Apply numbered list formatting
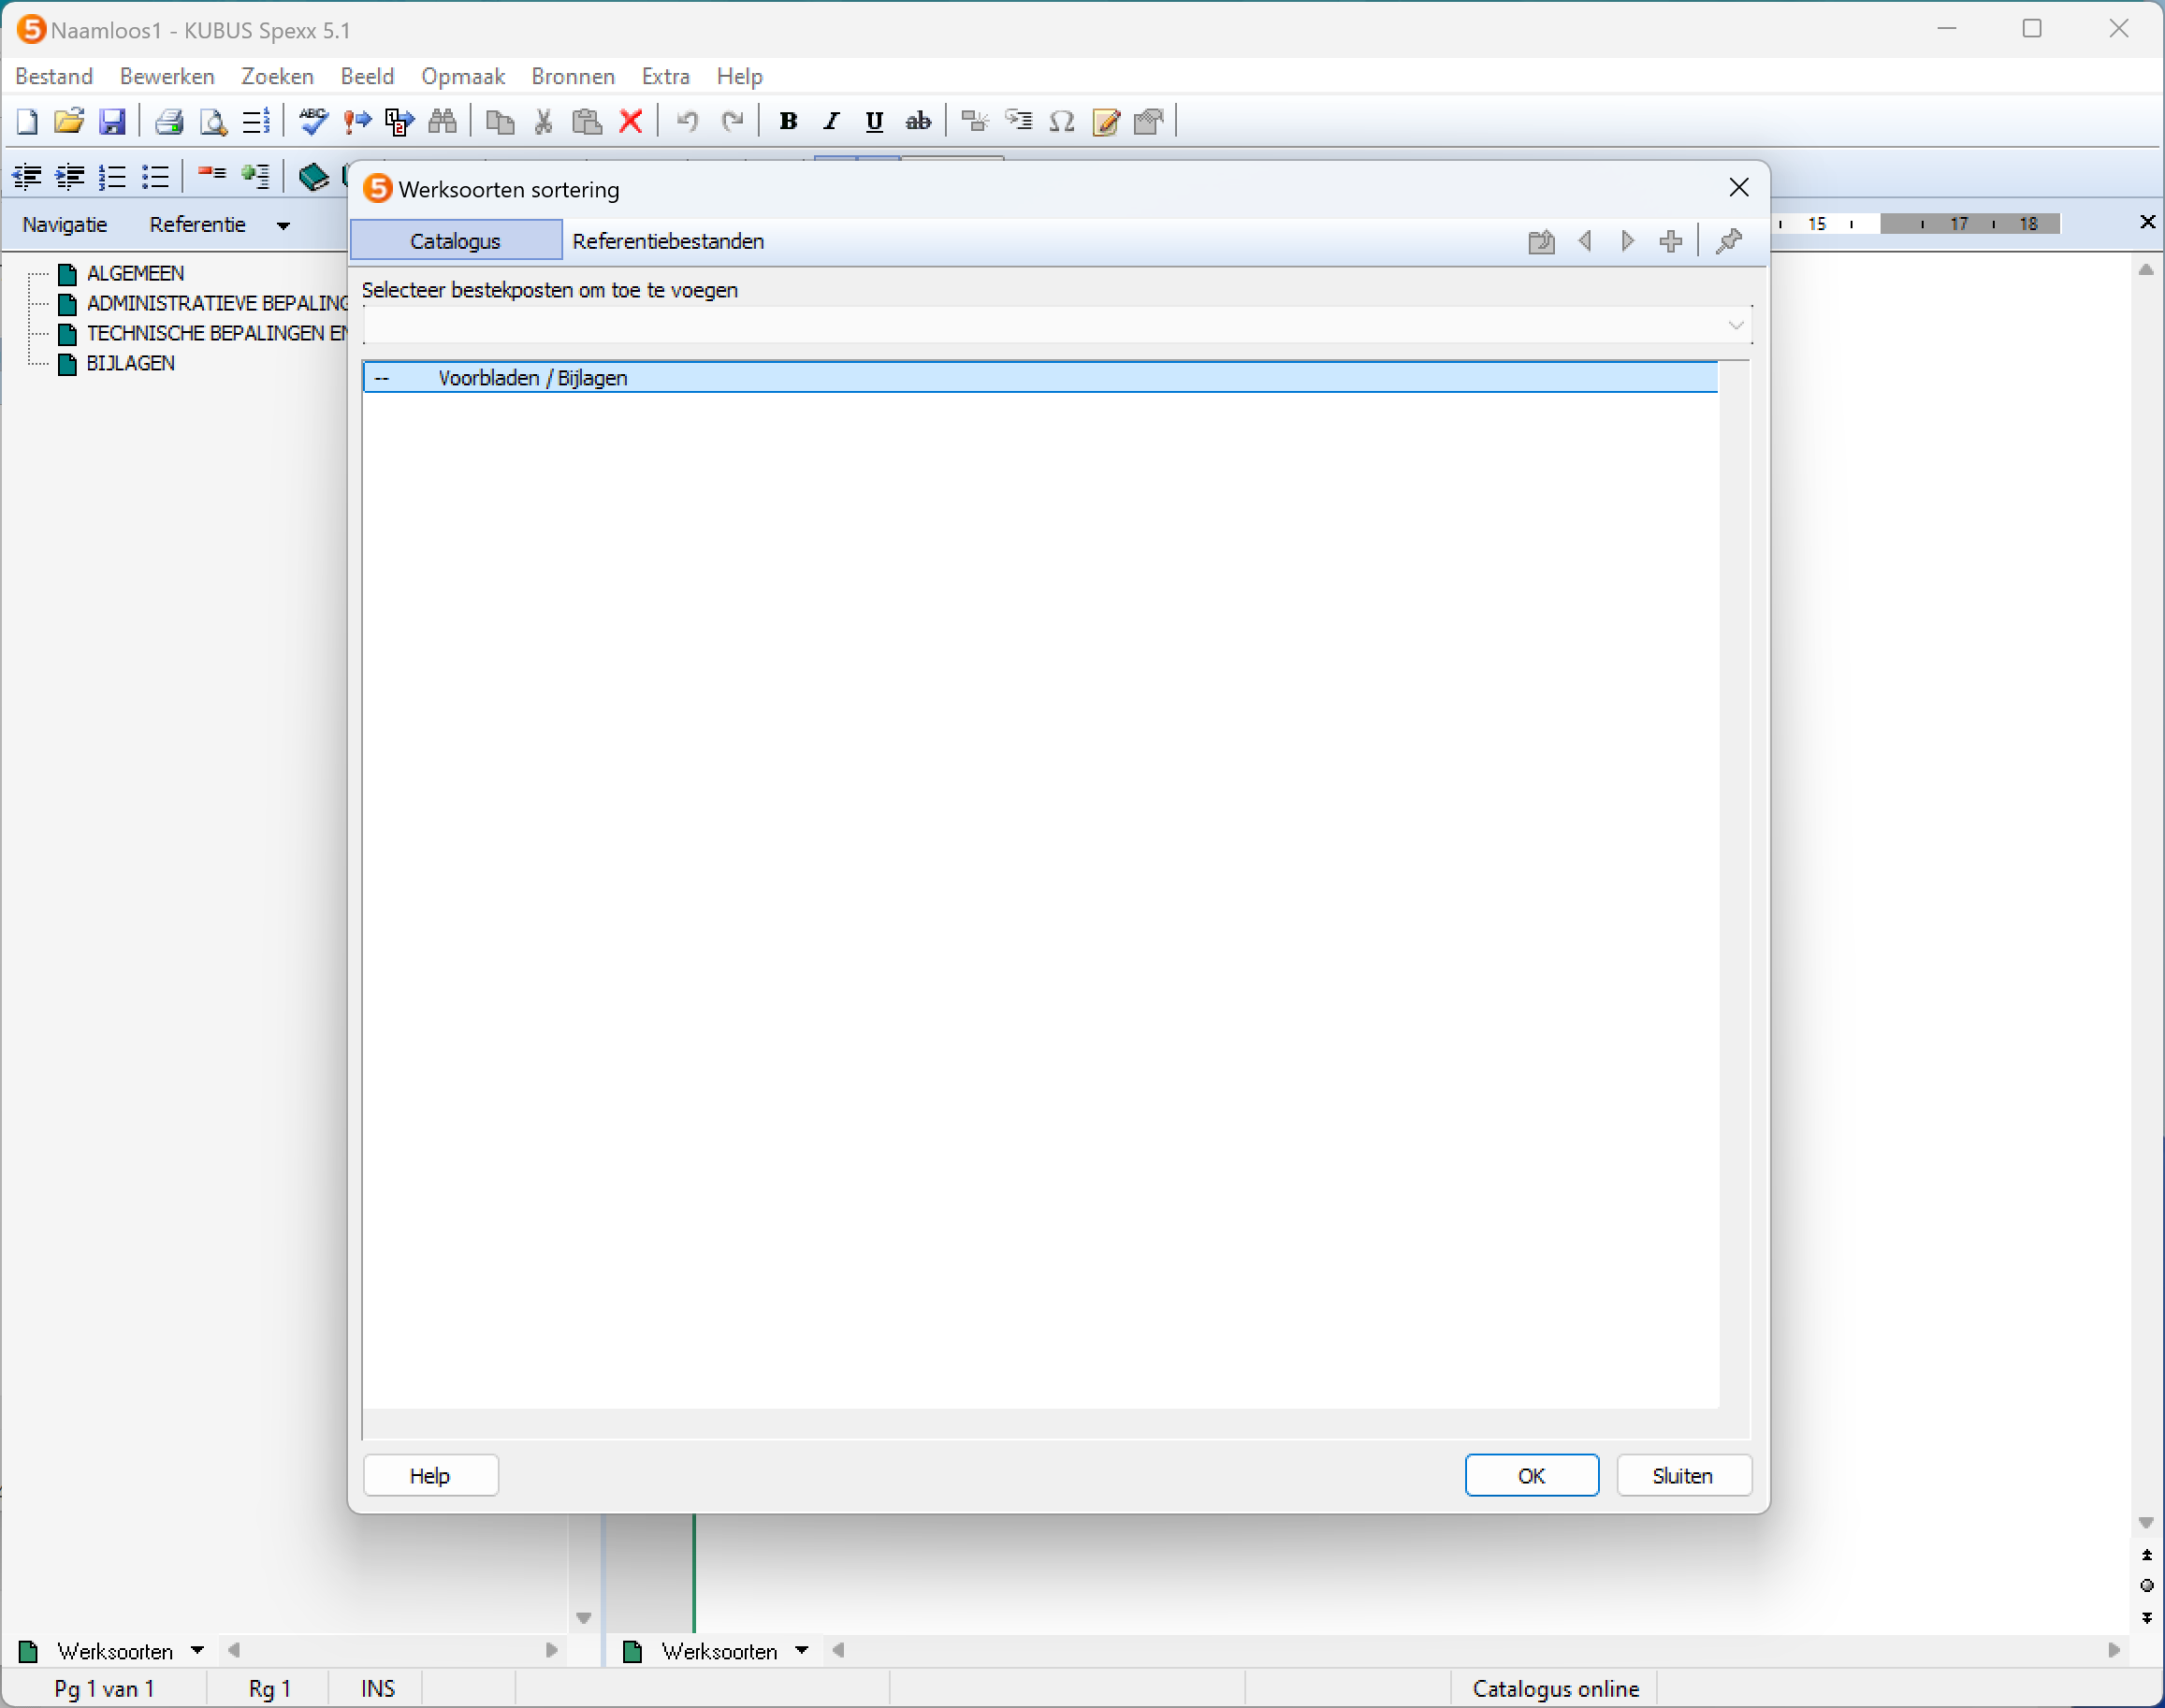 tap(112, 177)
